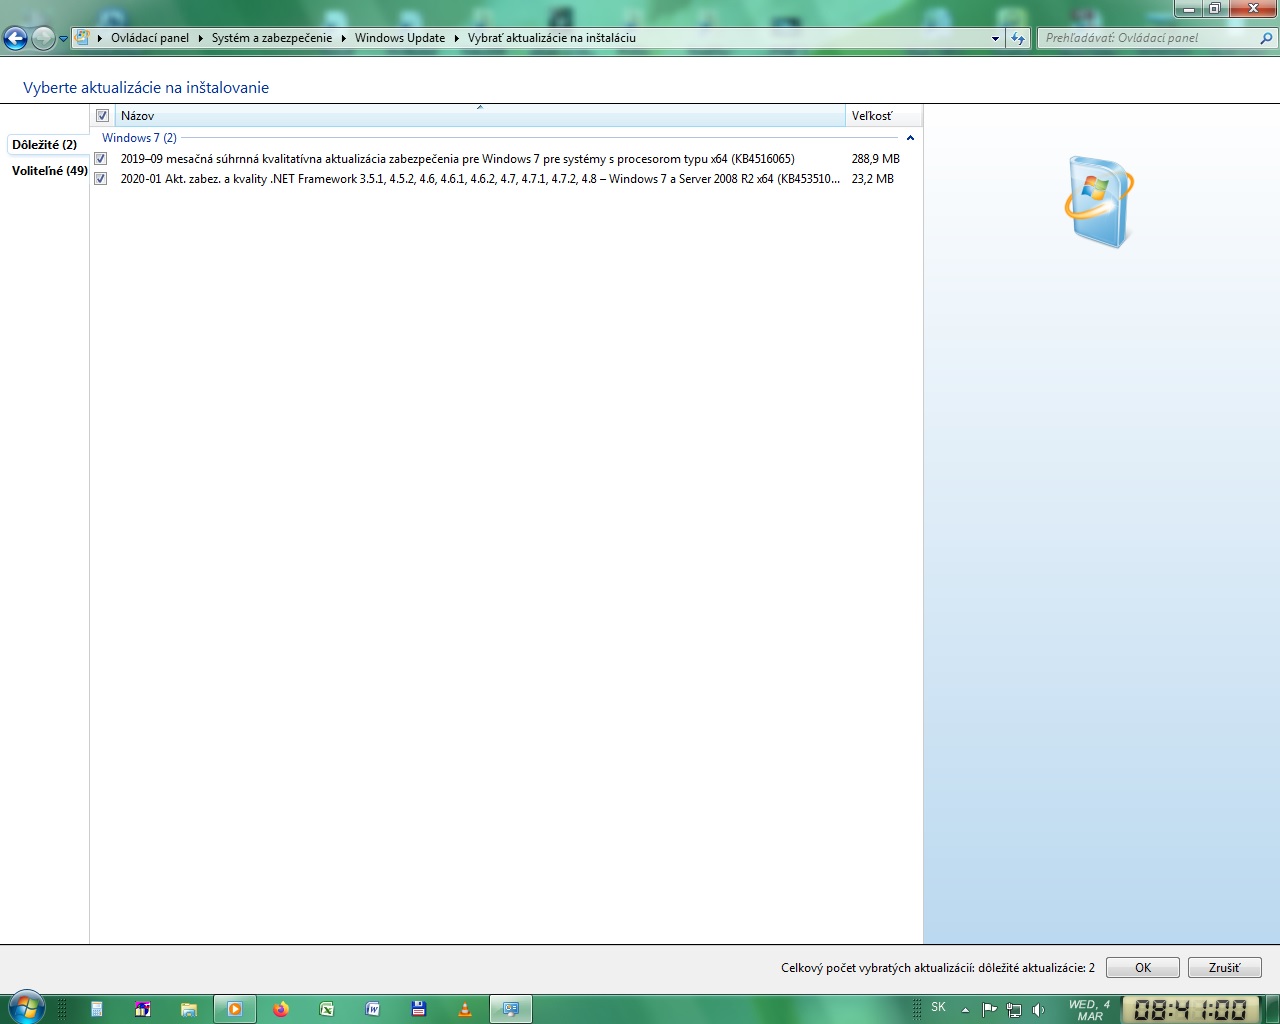Go back with the blue Back arrow
This screenshot has width=1280, height=1024.
click(x=15, y=39)
